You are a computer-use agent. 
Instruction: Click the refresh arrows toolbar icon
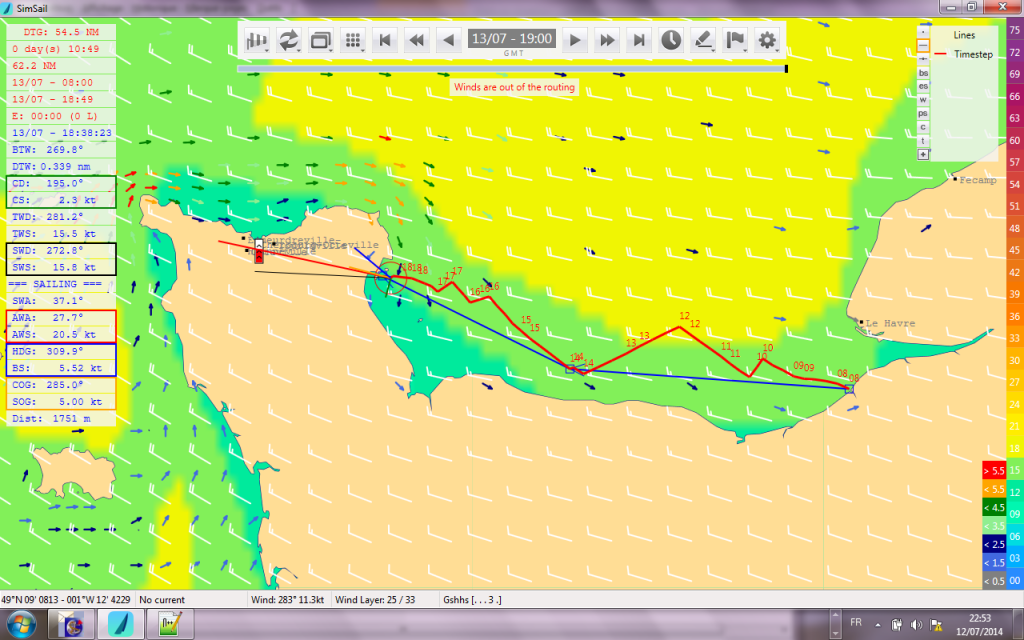(289, 40)
